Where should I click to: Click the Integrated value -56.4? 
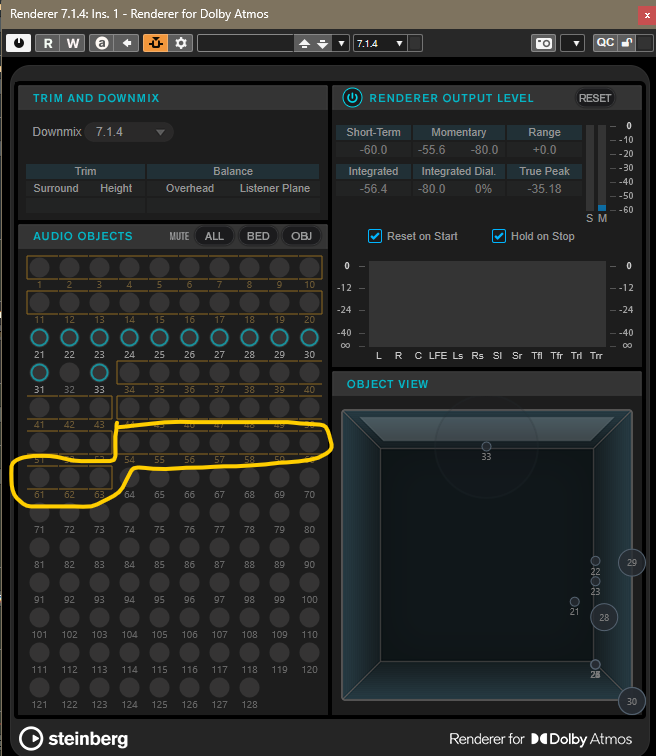[x=373, y=189]
